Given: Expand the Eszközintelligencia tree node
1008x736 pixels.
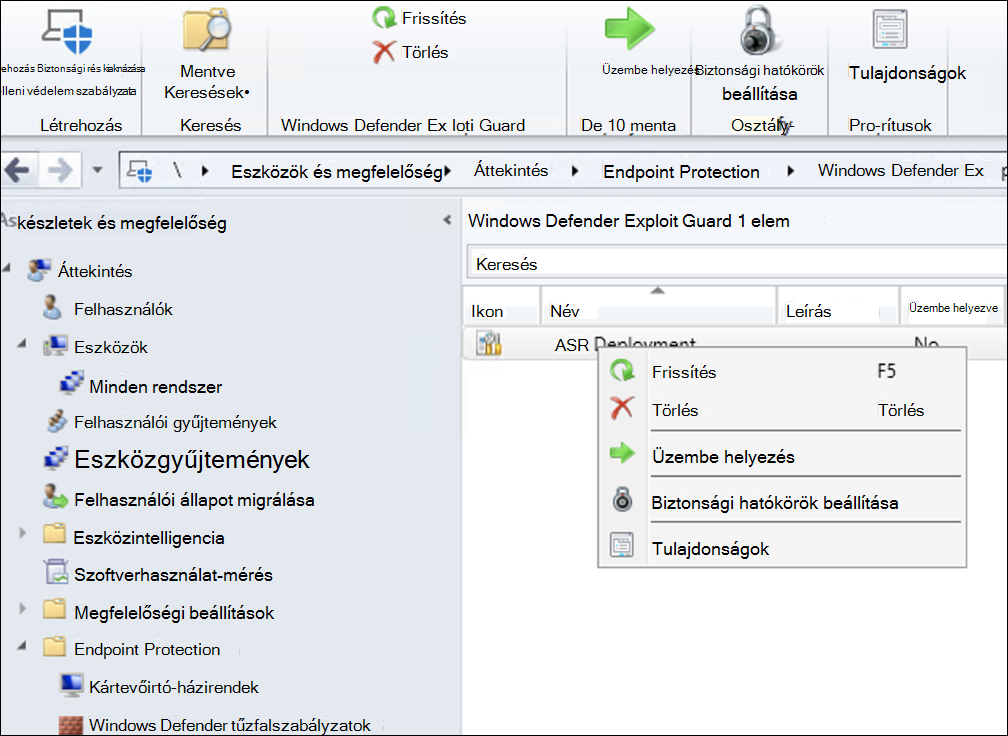Looking at the screenshot, I should [x=22, y=533].
